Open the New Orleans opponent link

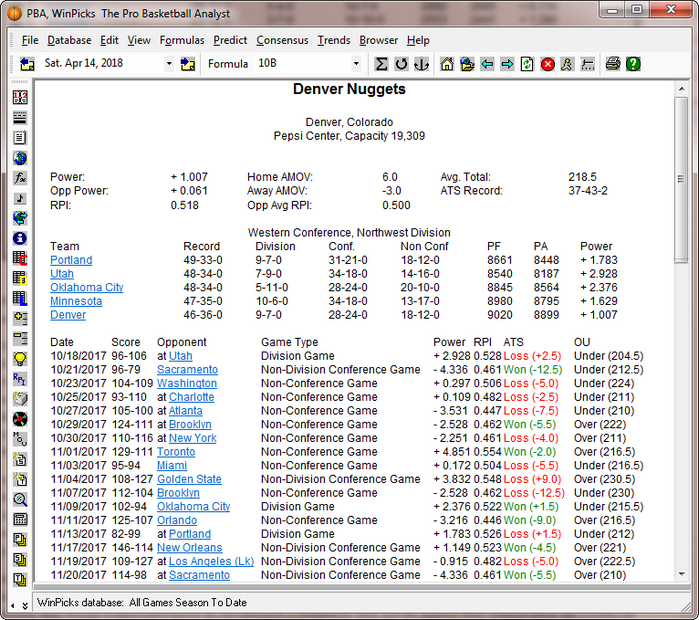189,548
